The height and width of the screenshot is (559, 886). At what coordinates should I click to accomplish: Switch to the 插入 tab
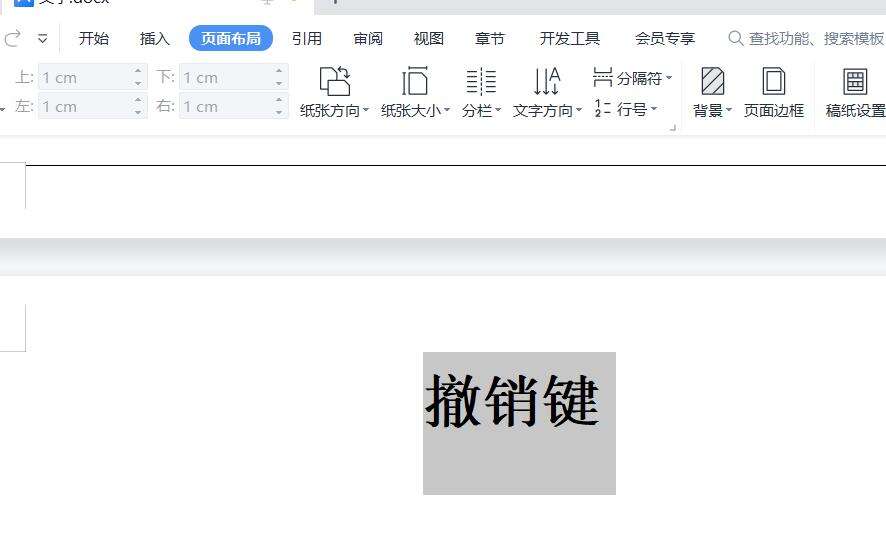click(155, 38)
